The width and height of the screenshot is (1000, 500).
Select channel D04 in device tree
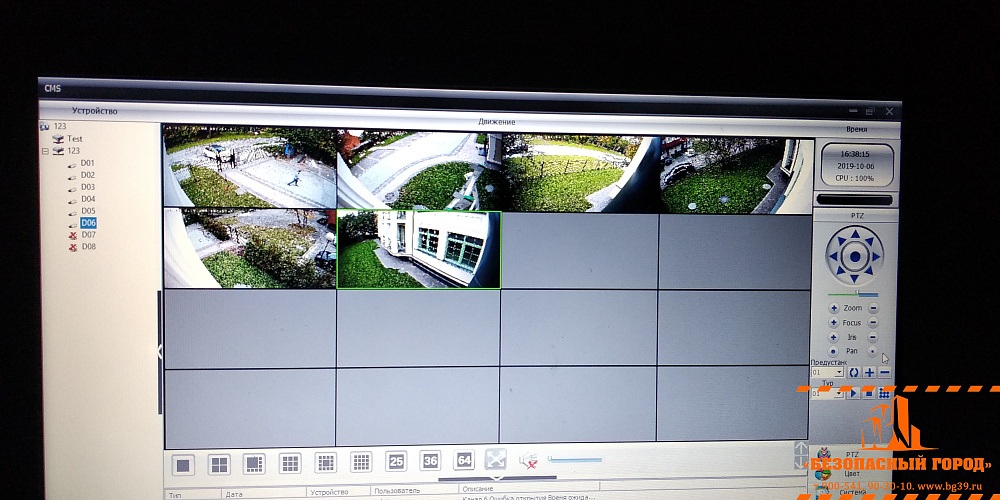coord(88,199)
